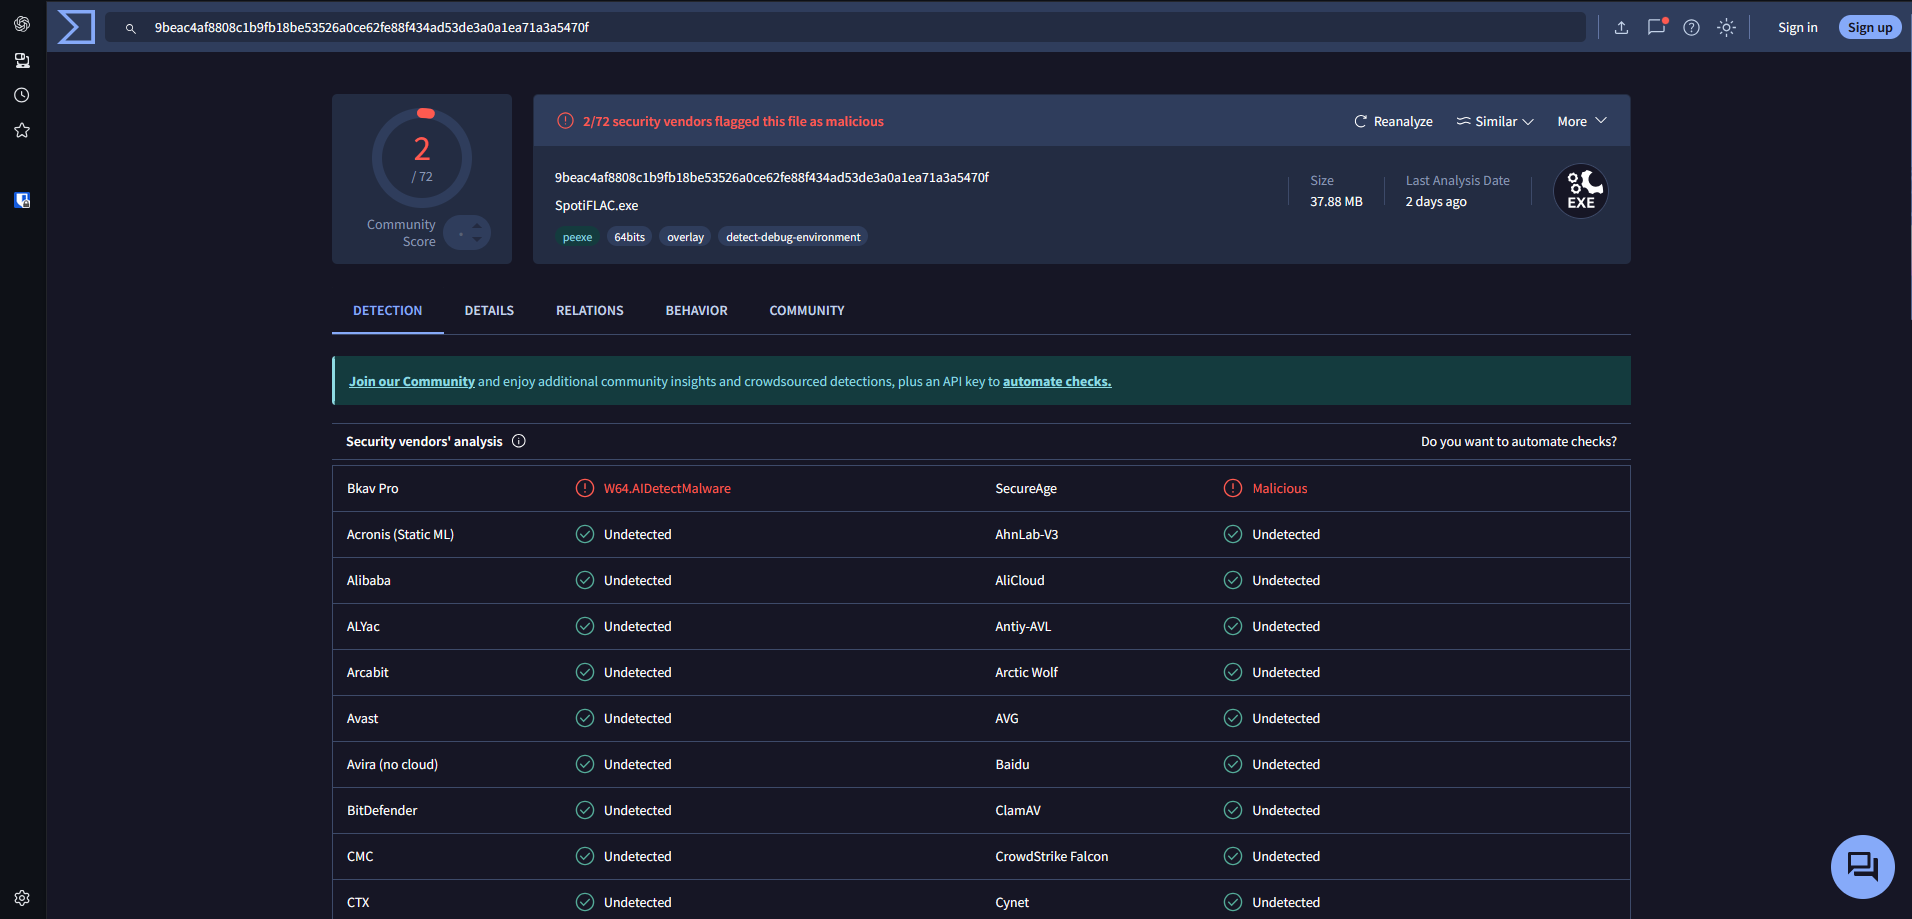
Task: Click the settings gear at the sidebar bottom
Action: click(x=22, y=898)
